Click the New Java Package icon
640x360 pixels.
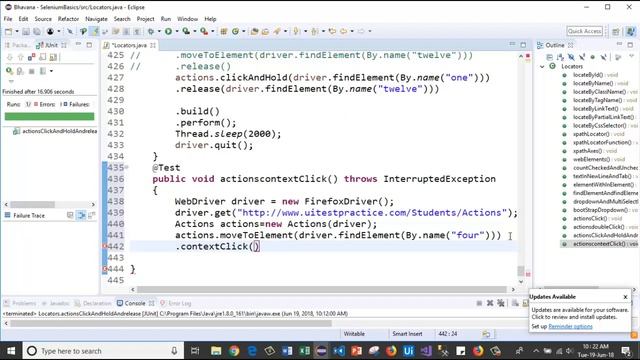223,31
